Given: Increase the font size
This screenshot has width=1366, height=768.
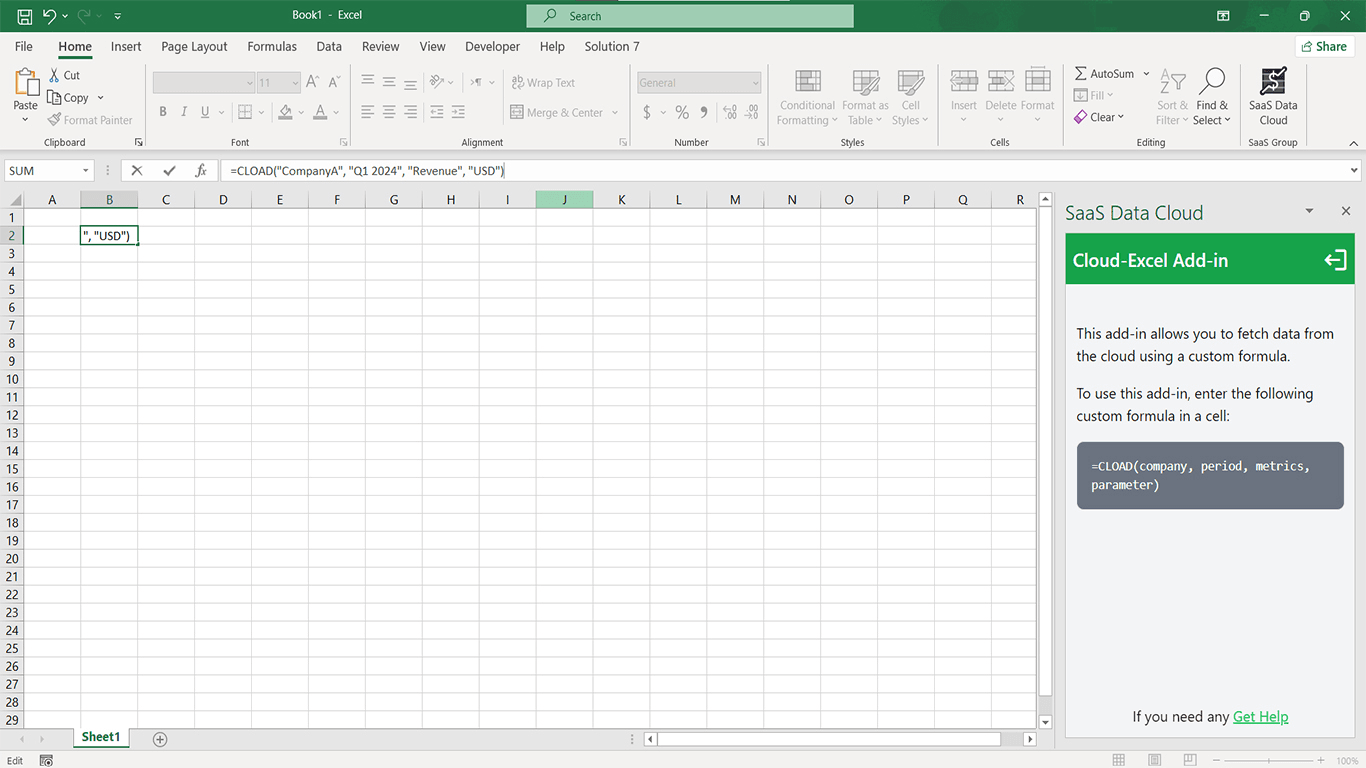Looking at the screenshot, I should click(x=313, y=83).
